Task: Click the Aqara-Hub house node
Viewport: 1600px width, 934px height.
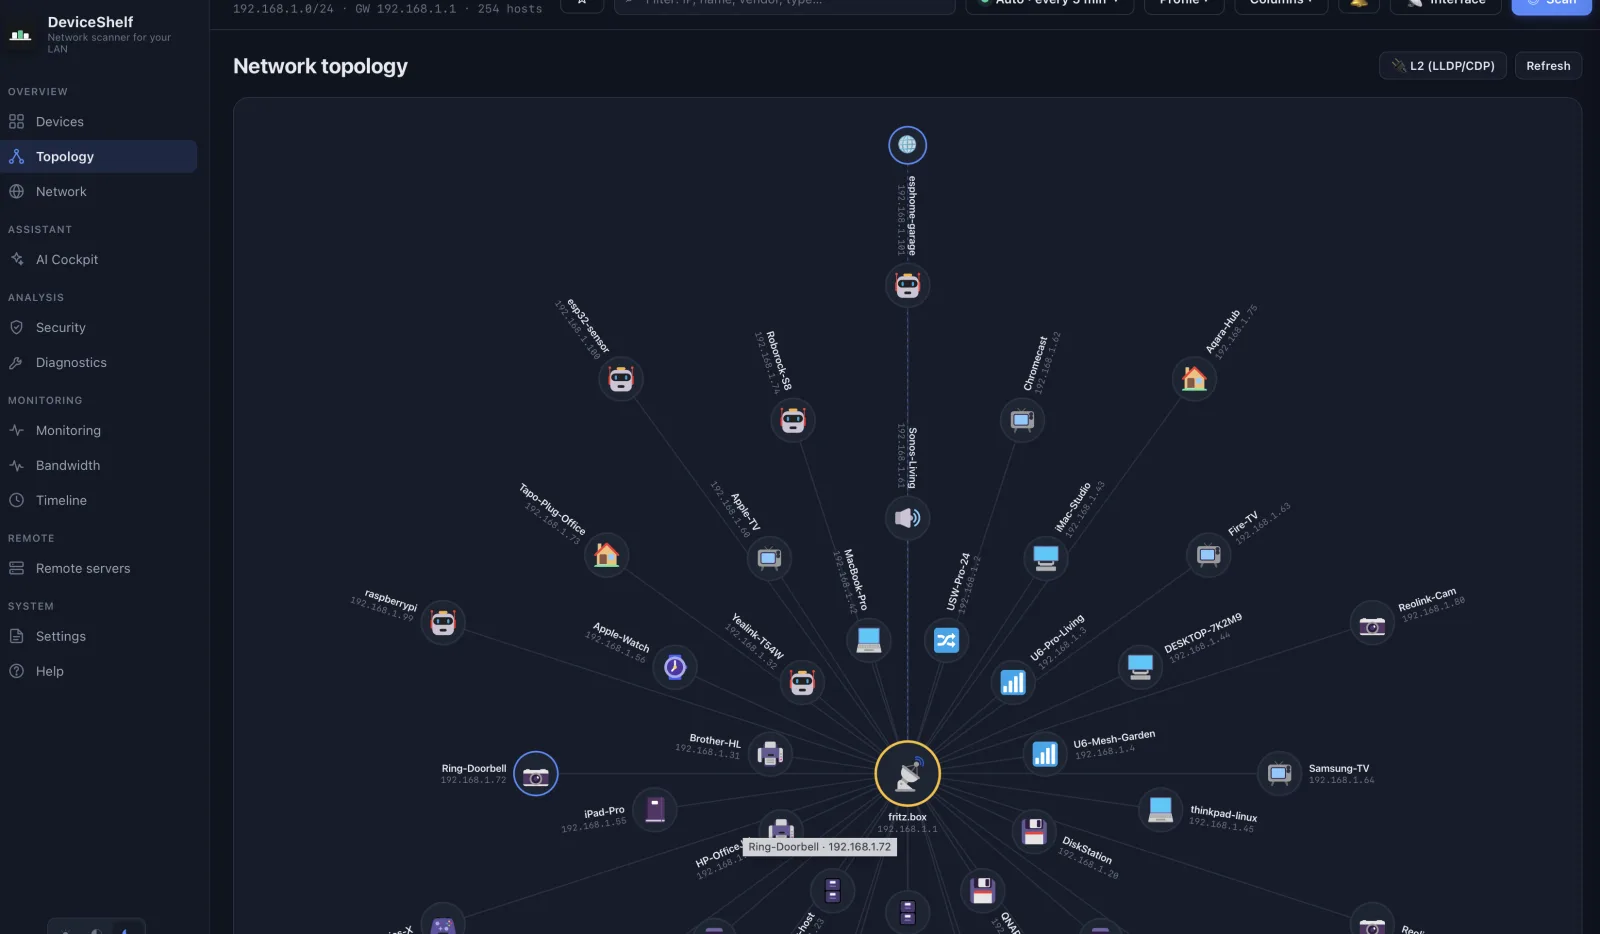Action: pos(1194,379)
